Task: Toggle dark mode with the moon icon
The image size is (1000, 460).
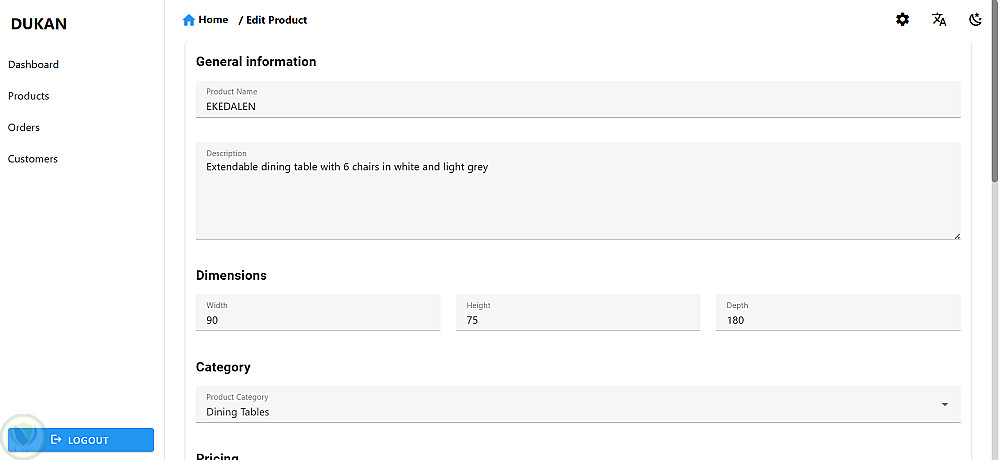Action: click(975, 19)
